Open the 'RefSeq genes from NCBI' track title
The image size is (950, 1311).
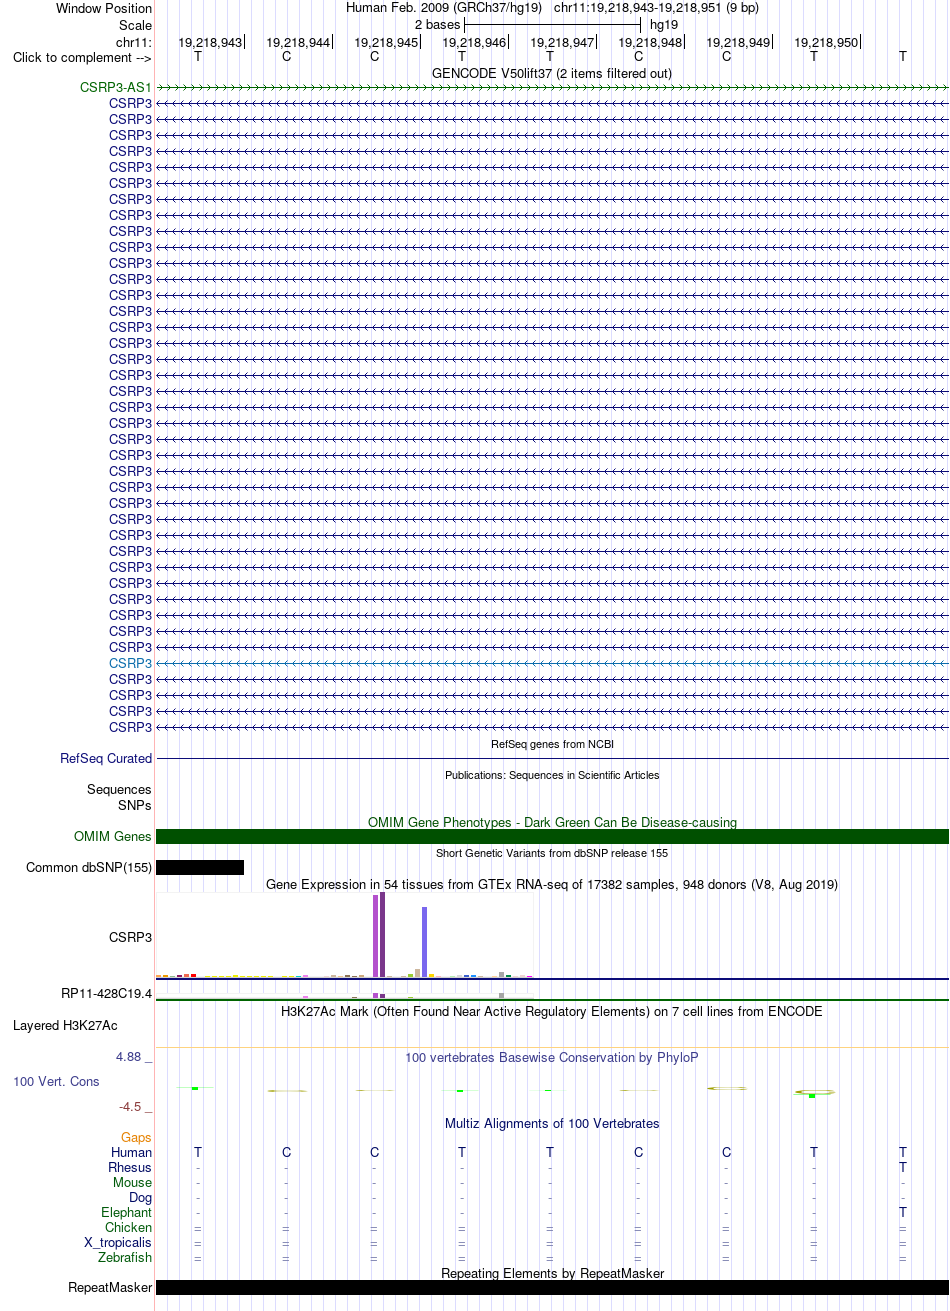pos(552,744)
